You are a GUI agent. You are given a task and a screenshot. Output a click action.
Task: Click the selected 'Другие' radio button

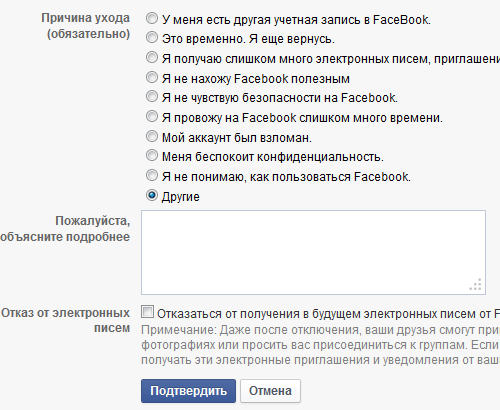(152, 195)
